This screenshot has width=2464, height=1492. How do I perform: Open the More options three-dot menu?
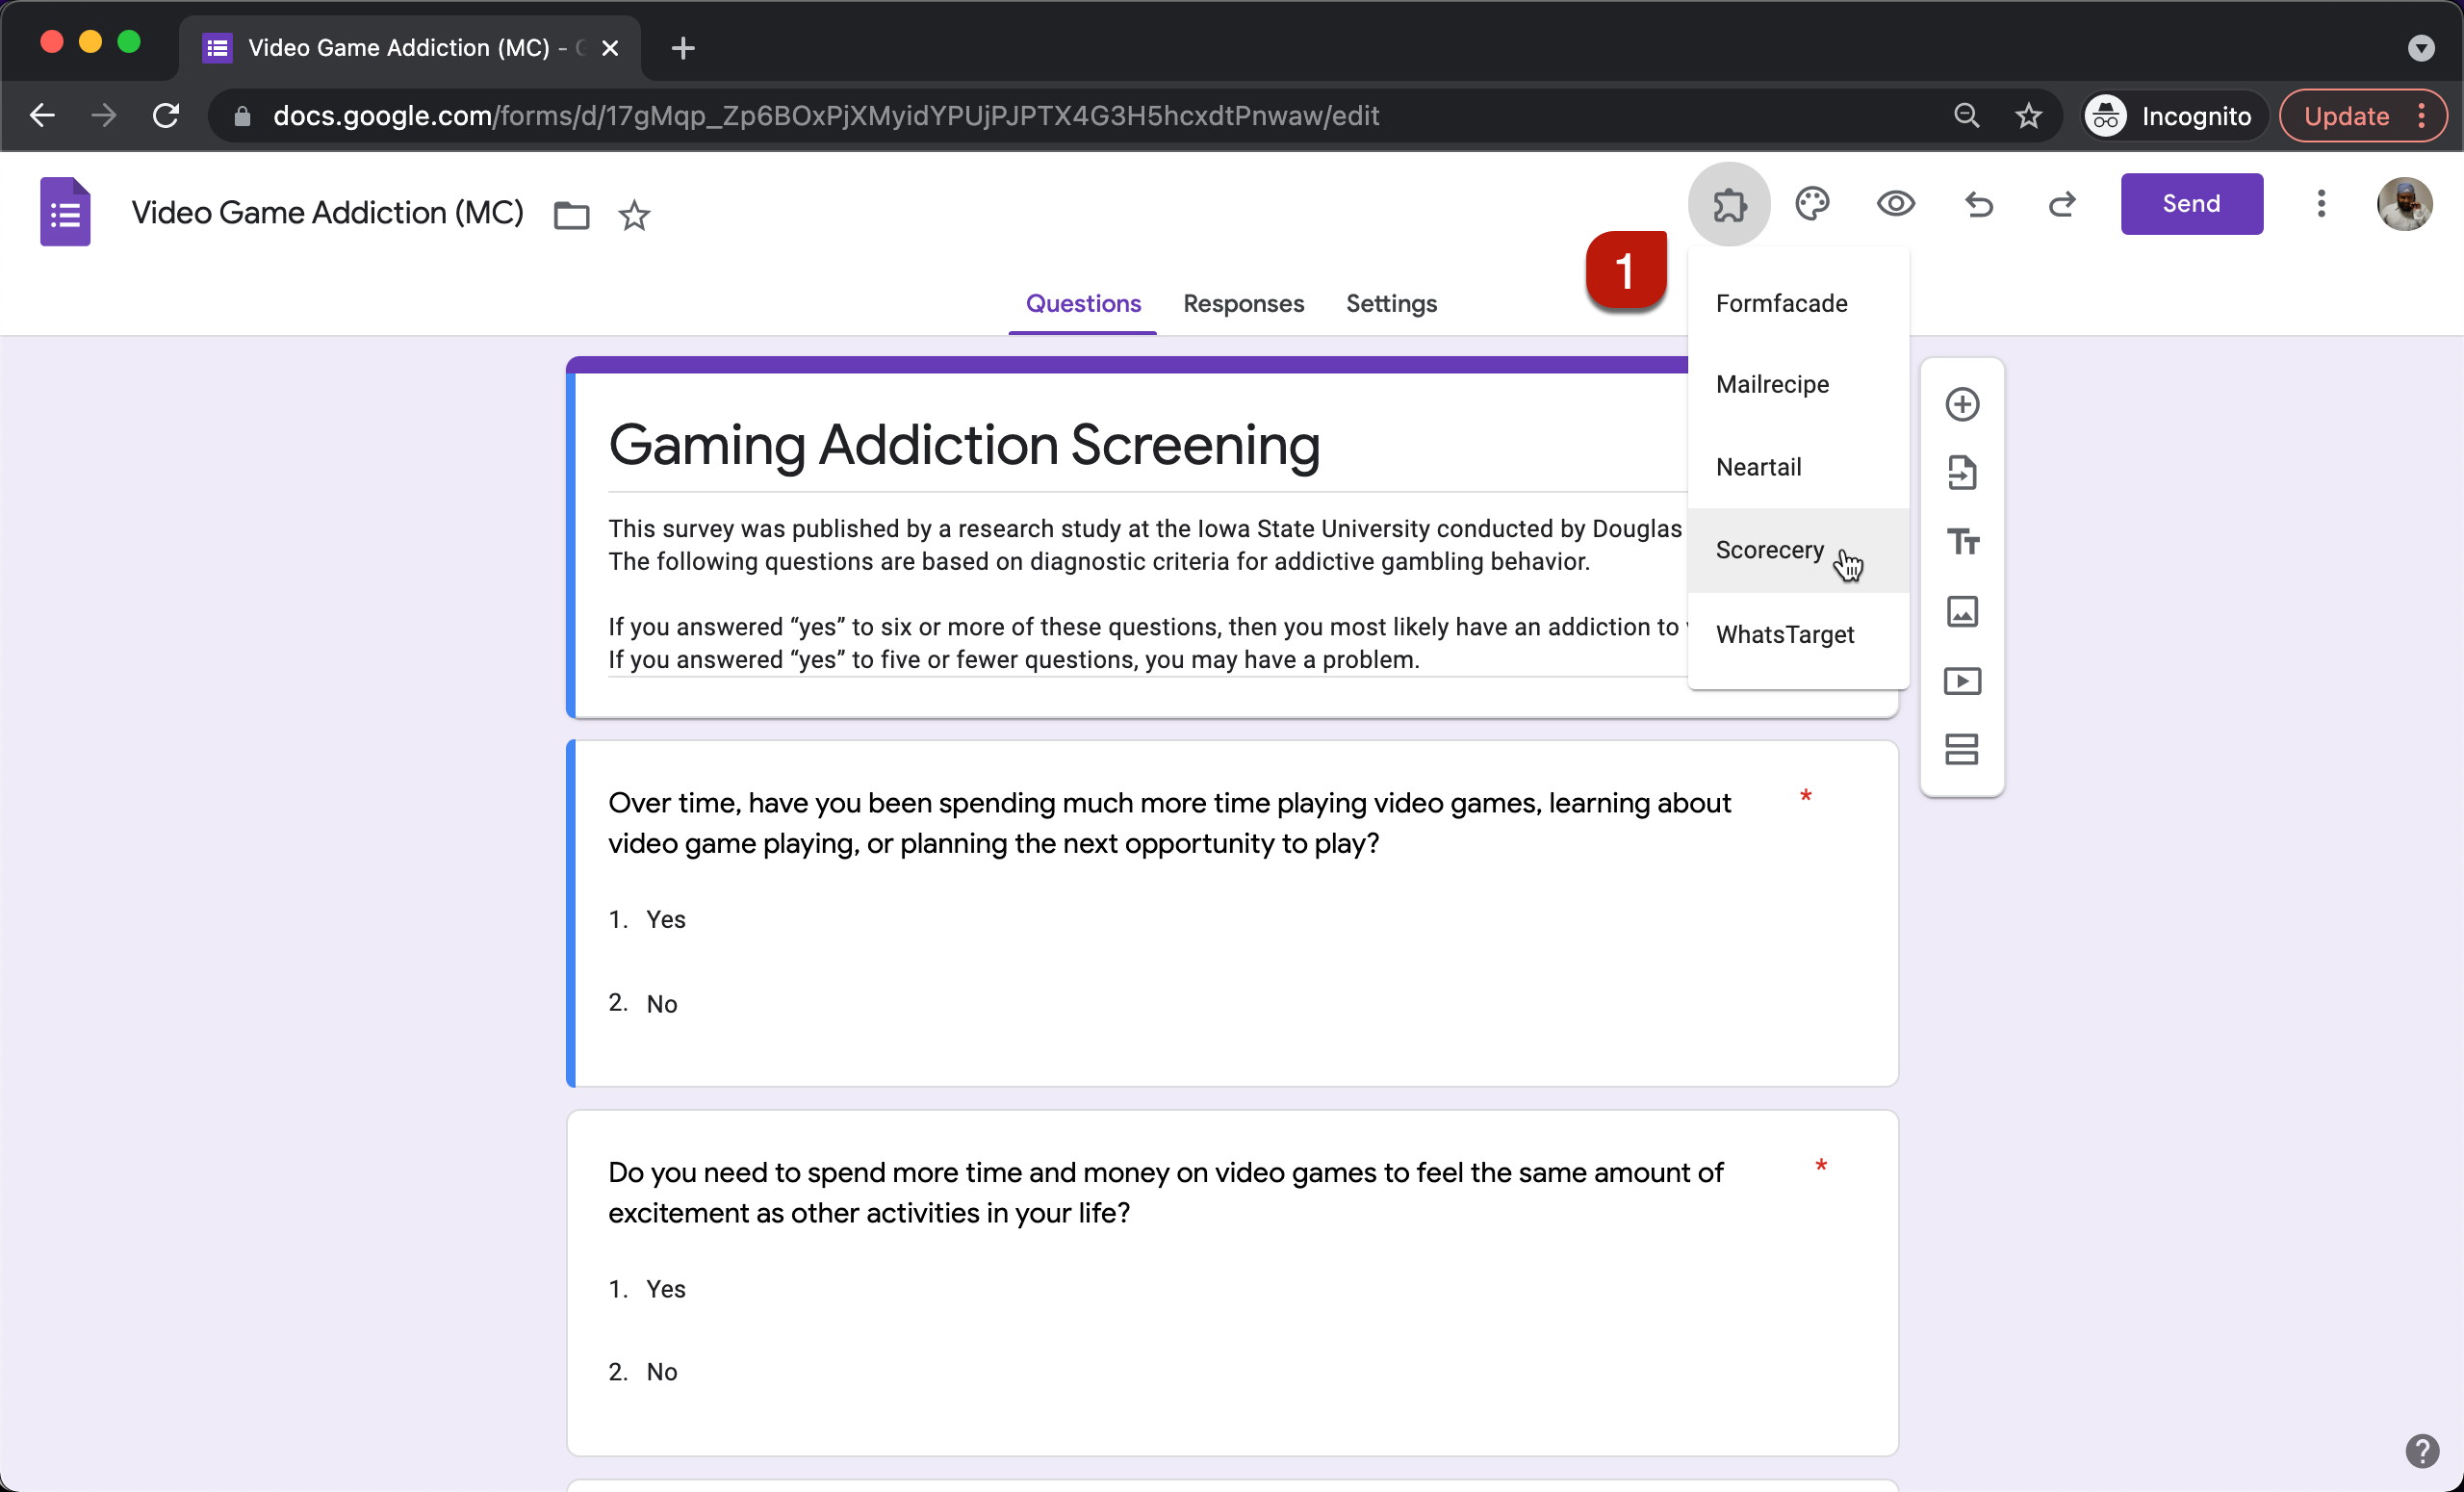[2321, 204]
